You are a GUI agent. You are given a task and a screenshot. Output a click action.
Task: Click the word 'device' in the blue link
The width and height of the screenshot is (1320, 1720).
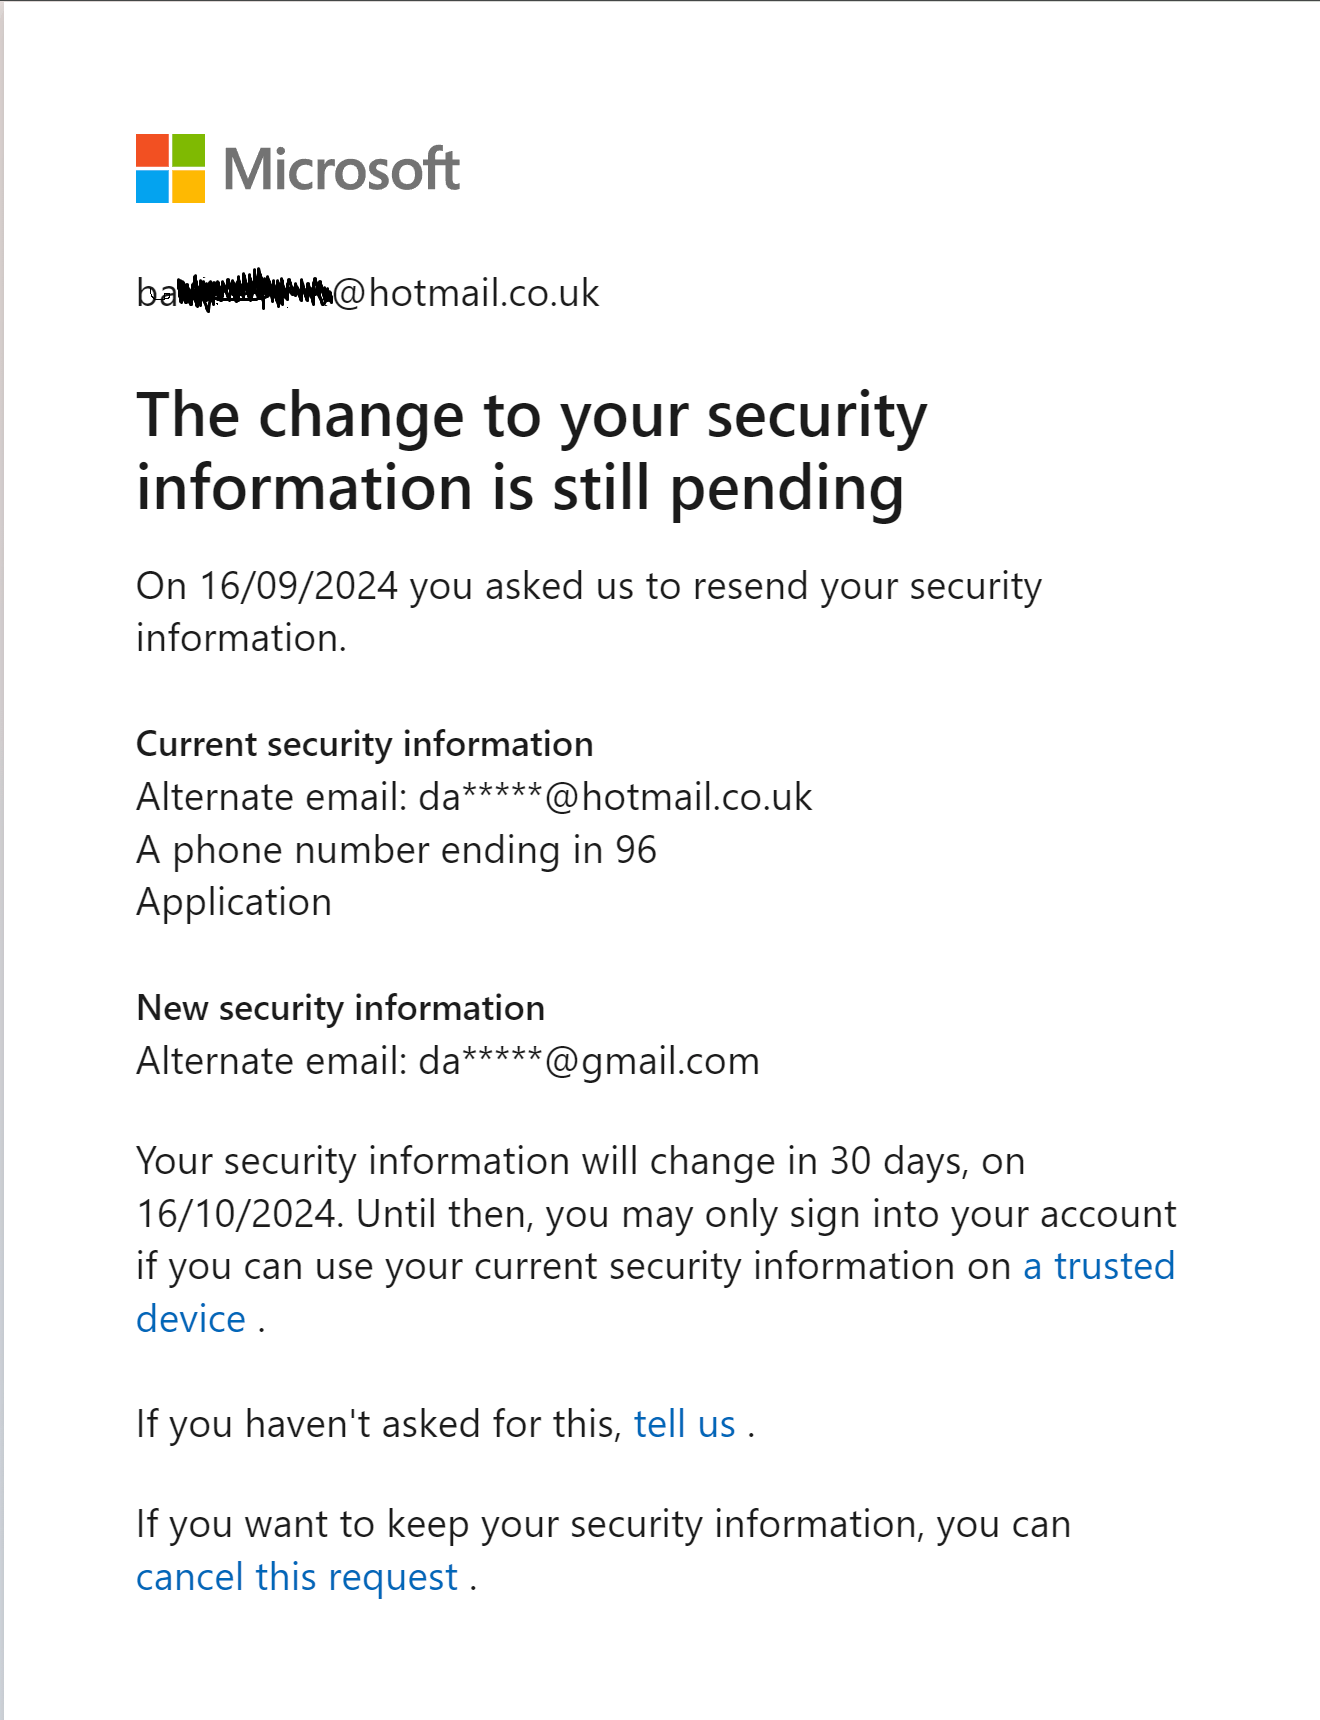(x=191, y=1319)
